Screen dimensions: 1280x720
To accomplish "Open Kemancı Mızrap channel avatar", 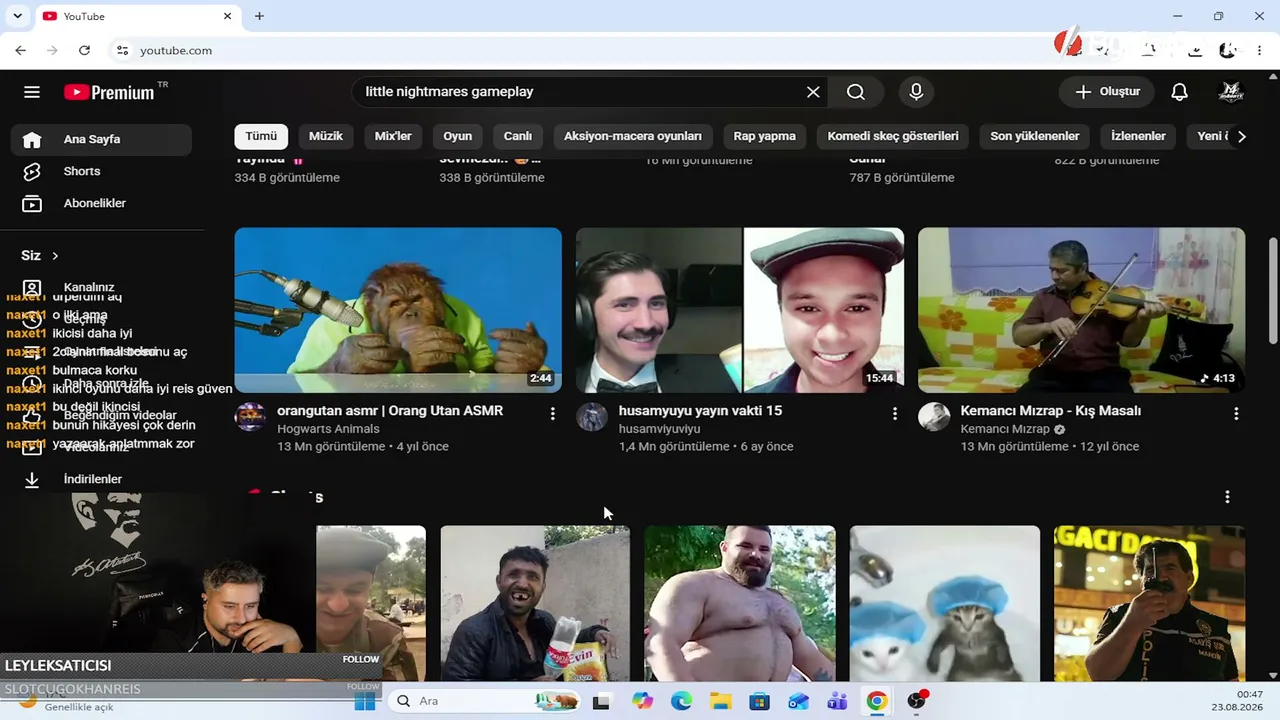I will point(934,417).
